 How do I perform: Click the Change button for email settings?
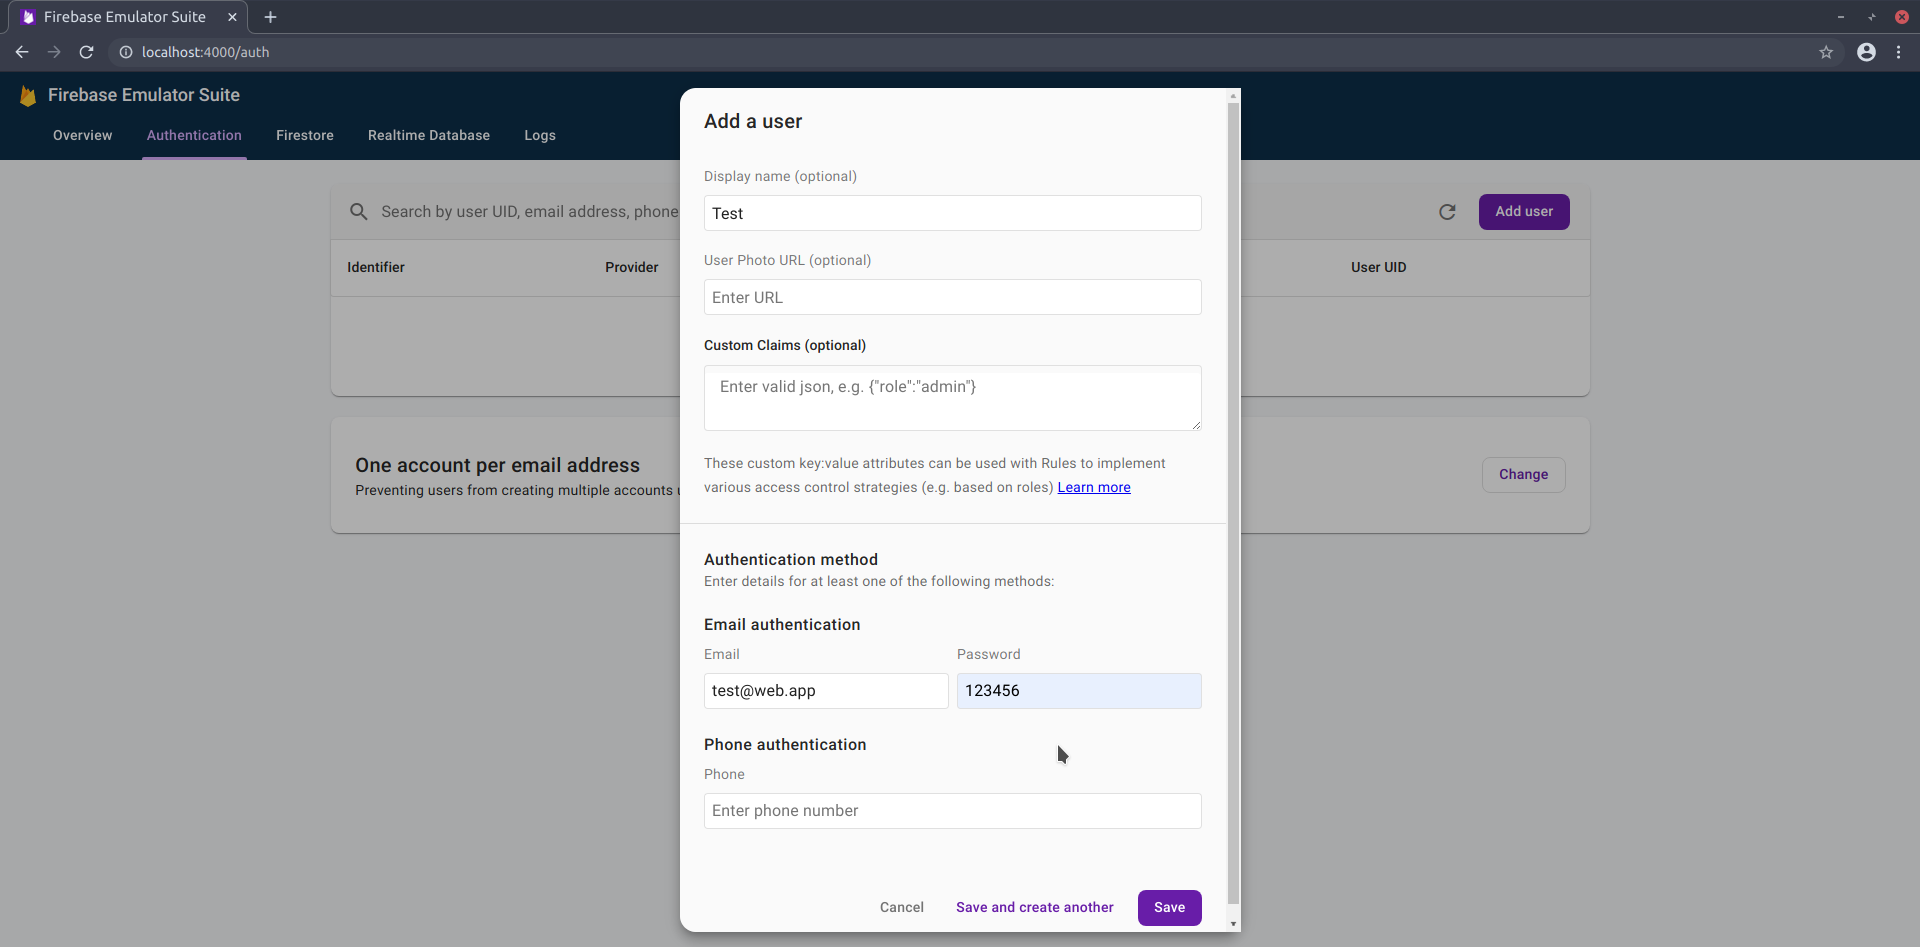point(1523,474)
